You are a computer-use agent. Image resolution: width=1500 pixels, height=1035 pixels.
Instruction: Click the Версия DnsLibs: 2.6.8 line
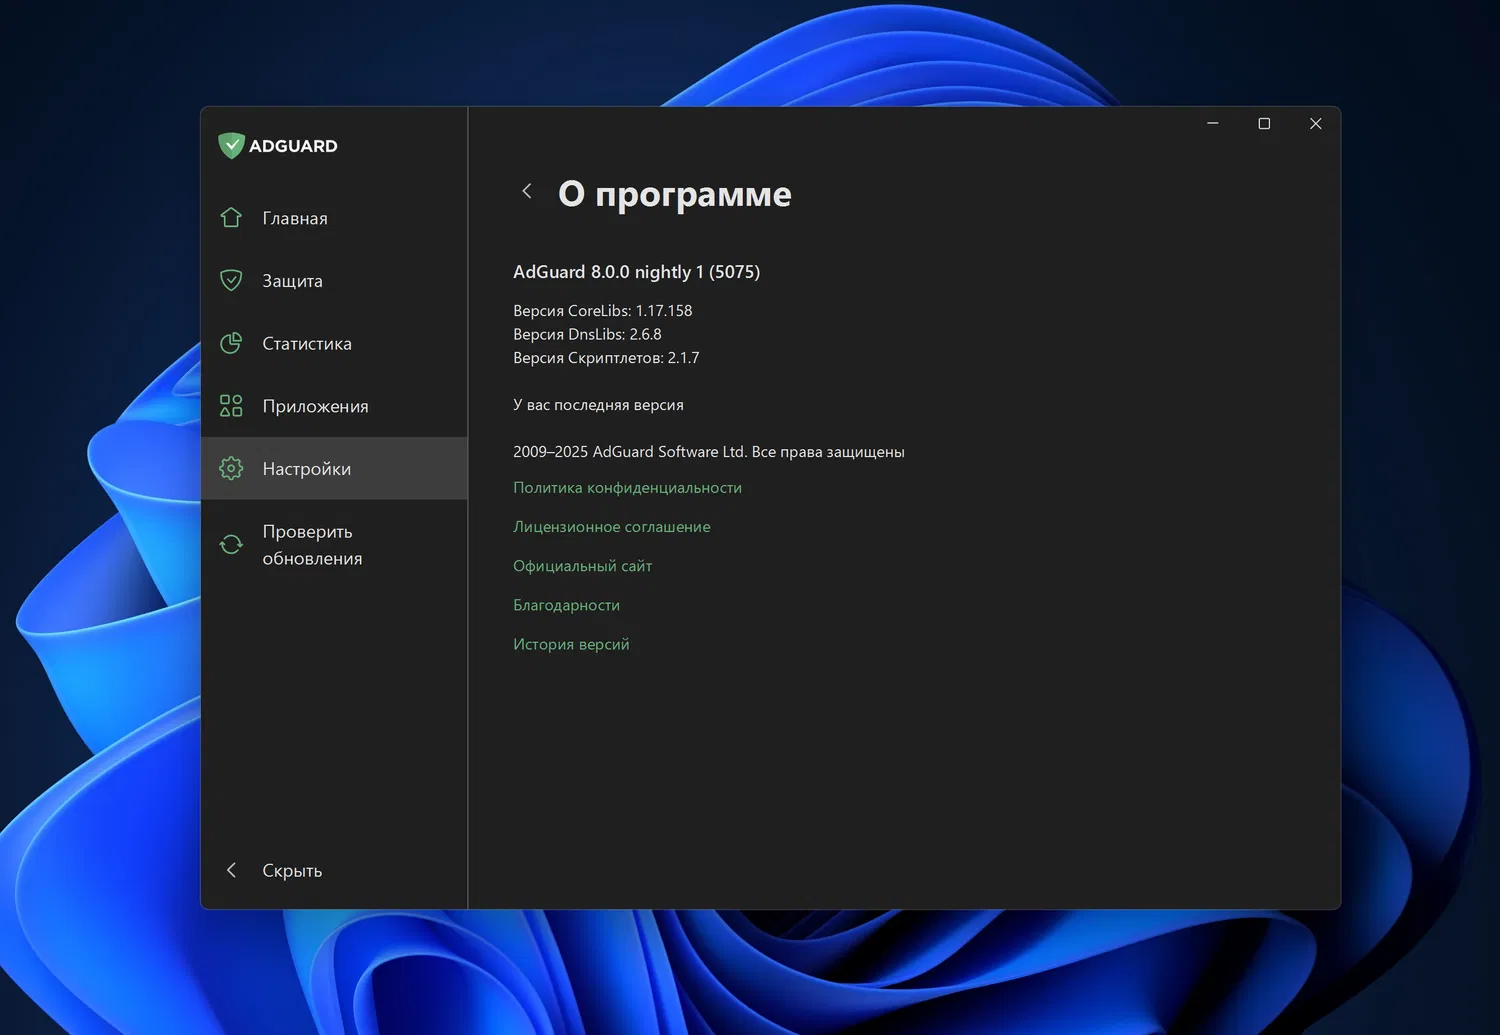pos(587,334)
